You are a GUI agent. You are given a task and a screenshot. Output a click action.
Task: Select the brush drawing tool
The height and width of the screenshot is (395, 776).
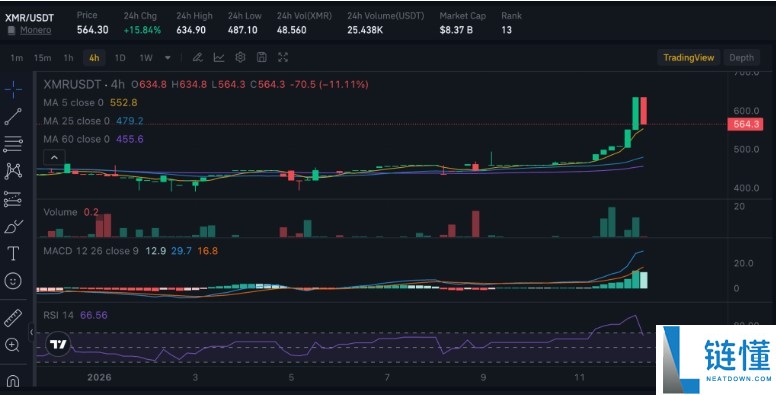pyautogui.click(x=13, y=226)
